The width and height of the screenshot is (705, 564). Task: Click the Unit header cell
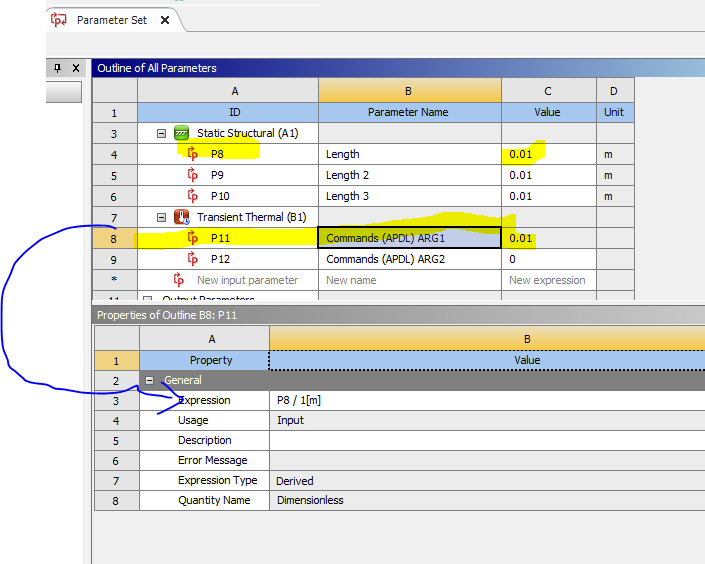[x=615, y=112]
